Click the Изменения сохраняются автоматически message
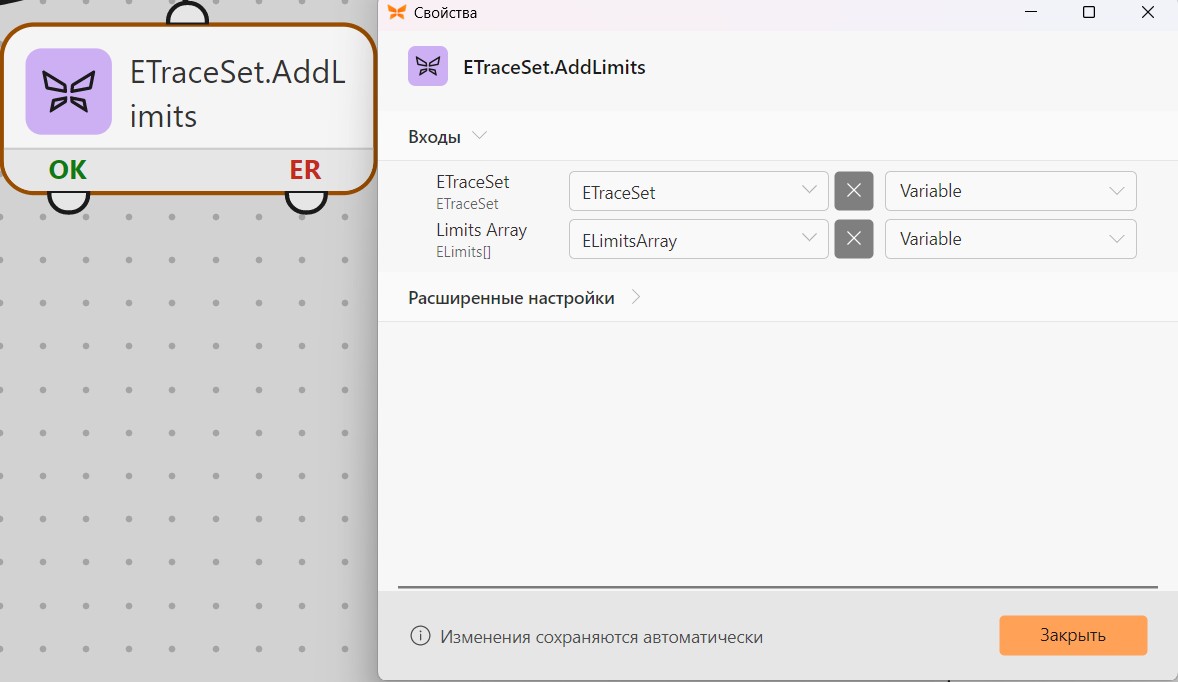This screenshot has width=1178, height=682. 601,637
